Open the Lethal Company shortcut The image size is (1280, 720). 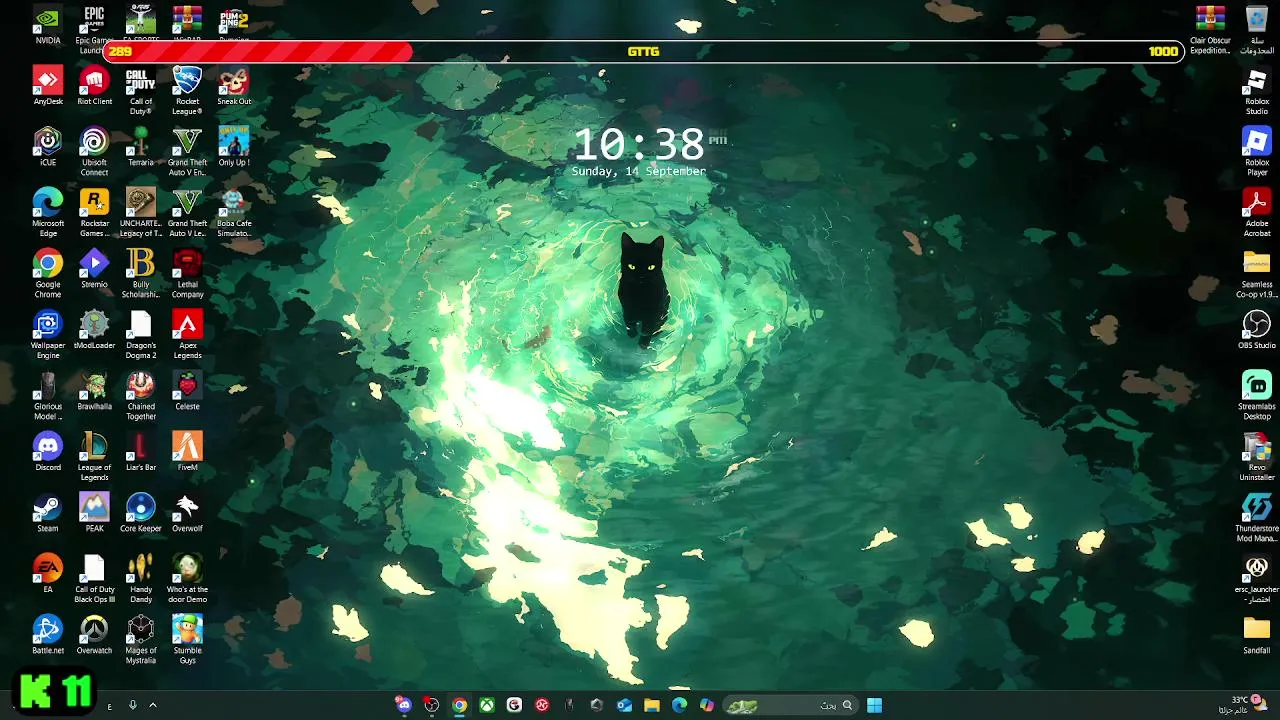coord(187,274)
